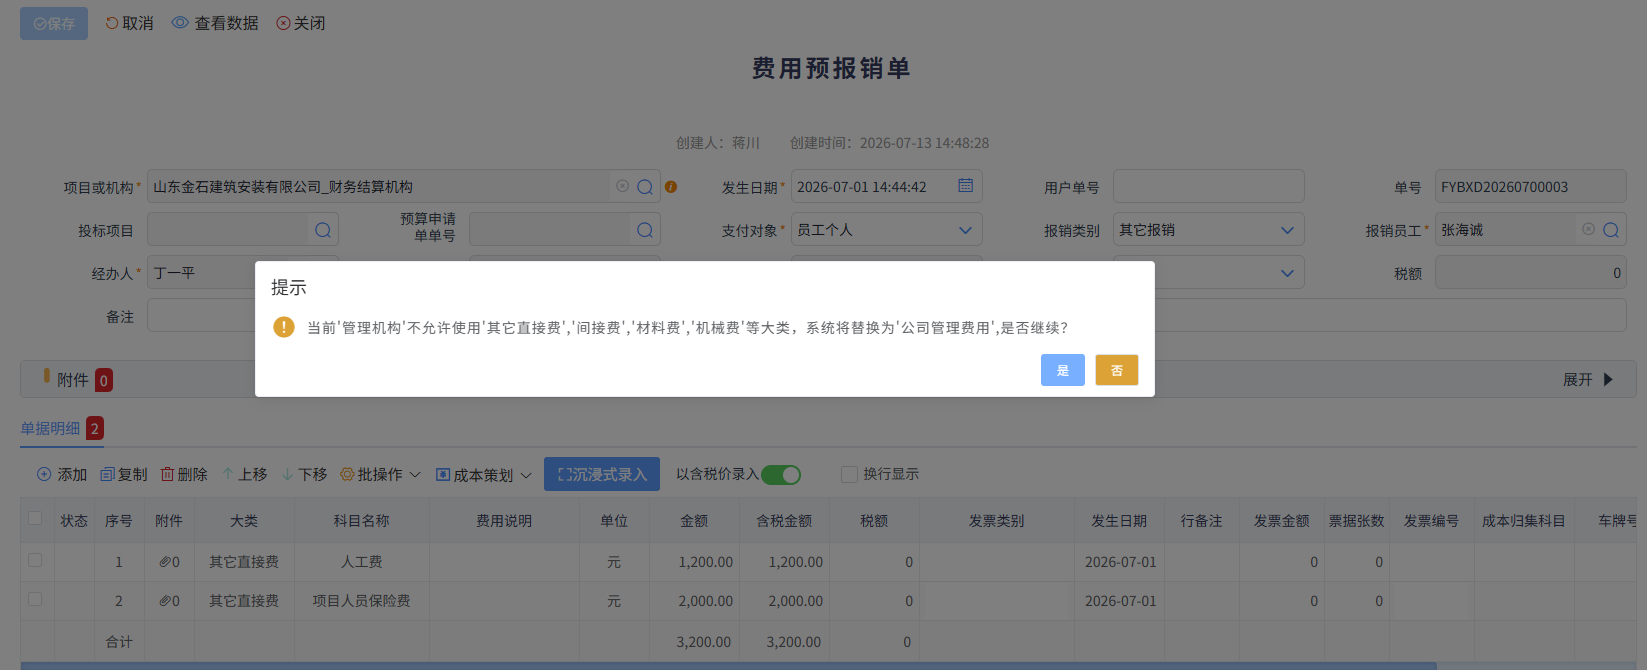Click the 保存 button

(x=54, y=23)
